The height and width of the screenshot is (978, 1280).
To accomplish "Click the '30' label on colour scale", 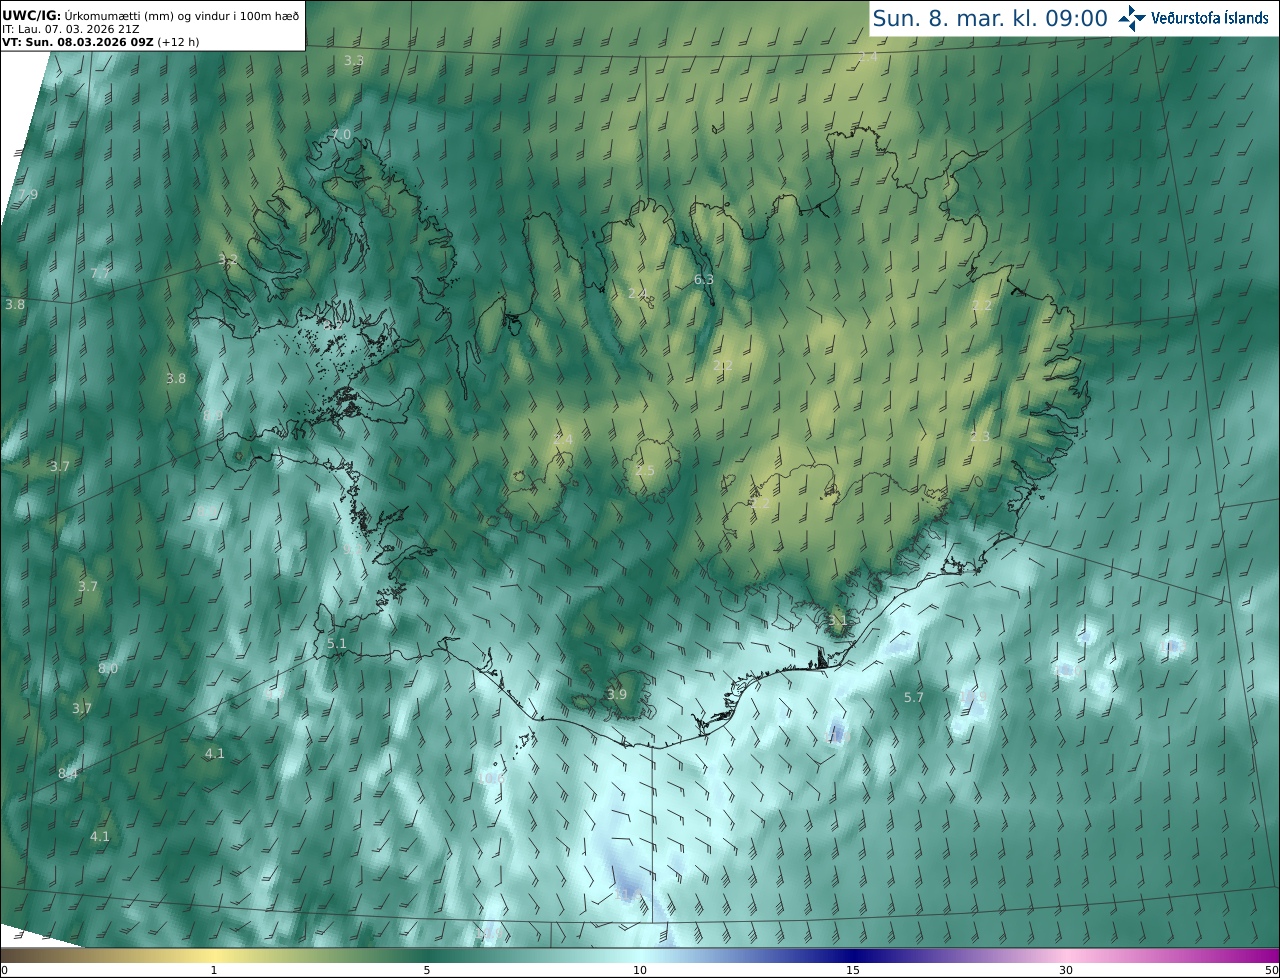I will (1066, 970).
